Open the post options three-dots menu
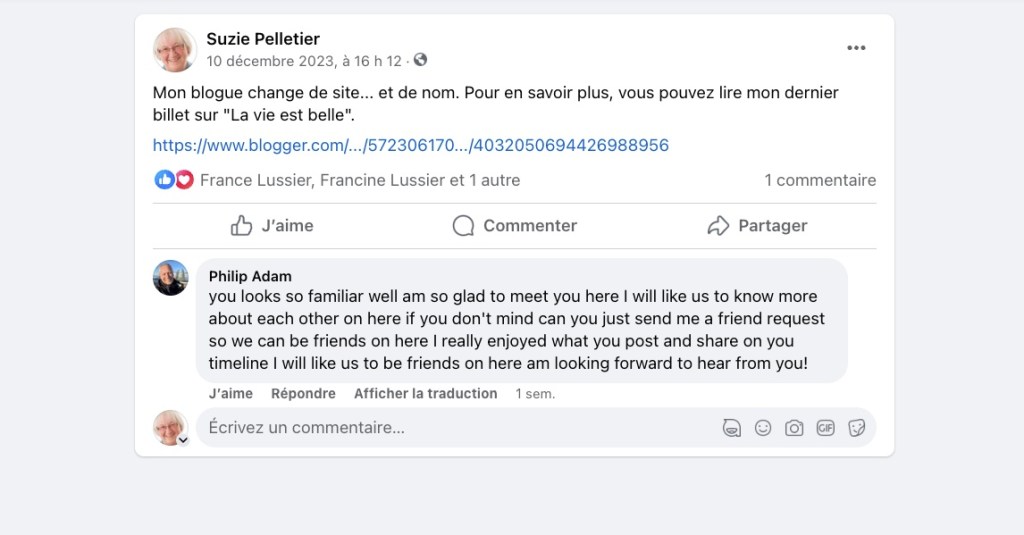This screenshot has height=535, width=1024. 856,48
